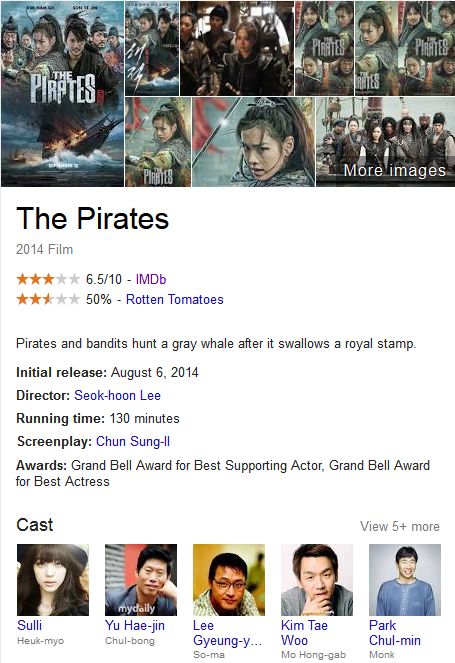Open the Rotten Tomatoes link
The height and width of the screenshot is (663, 455).
(x=175, y=299)
